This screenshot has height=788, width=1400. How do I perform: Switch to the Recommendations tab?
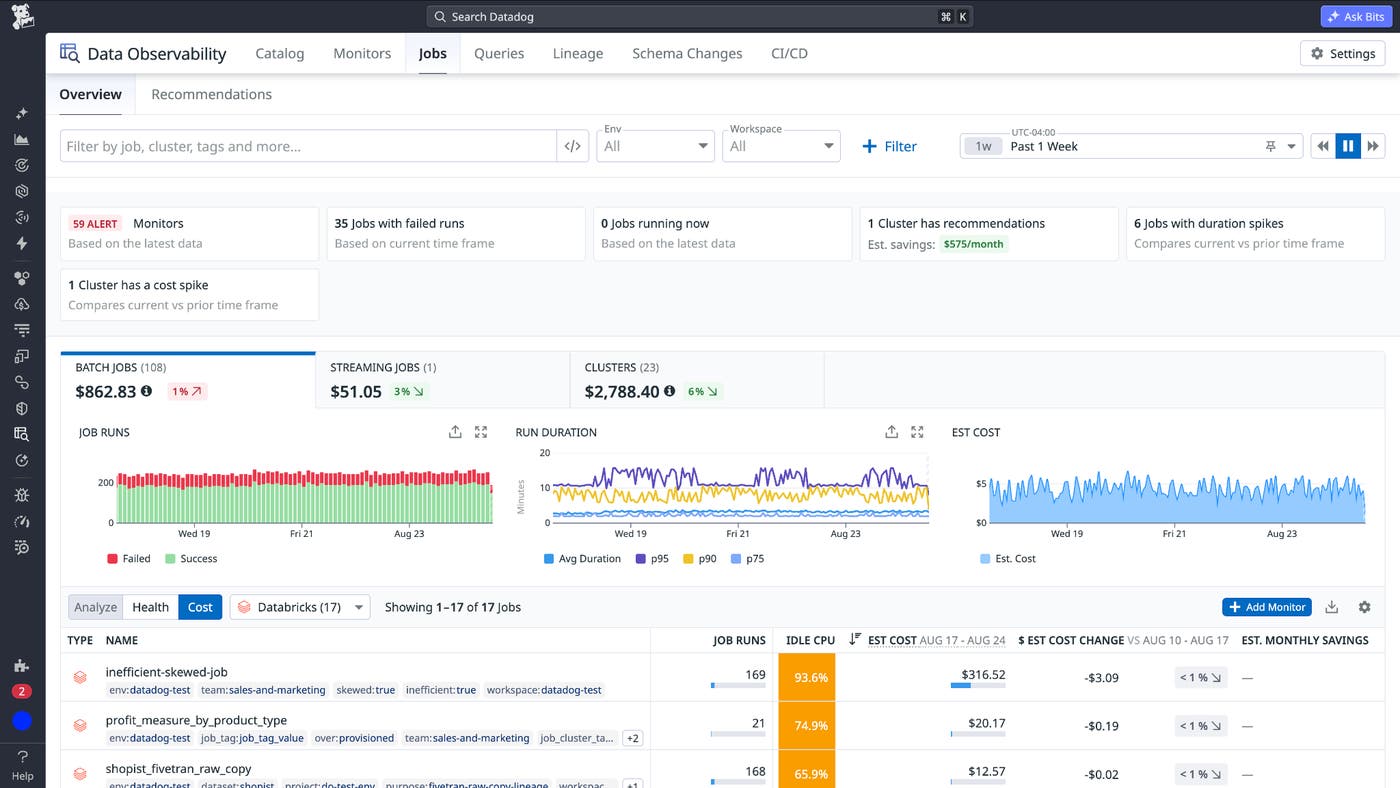(211, 94)
